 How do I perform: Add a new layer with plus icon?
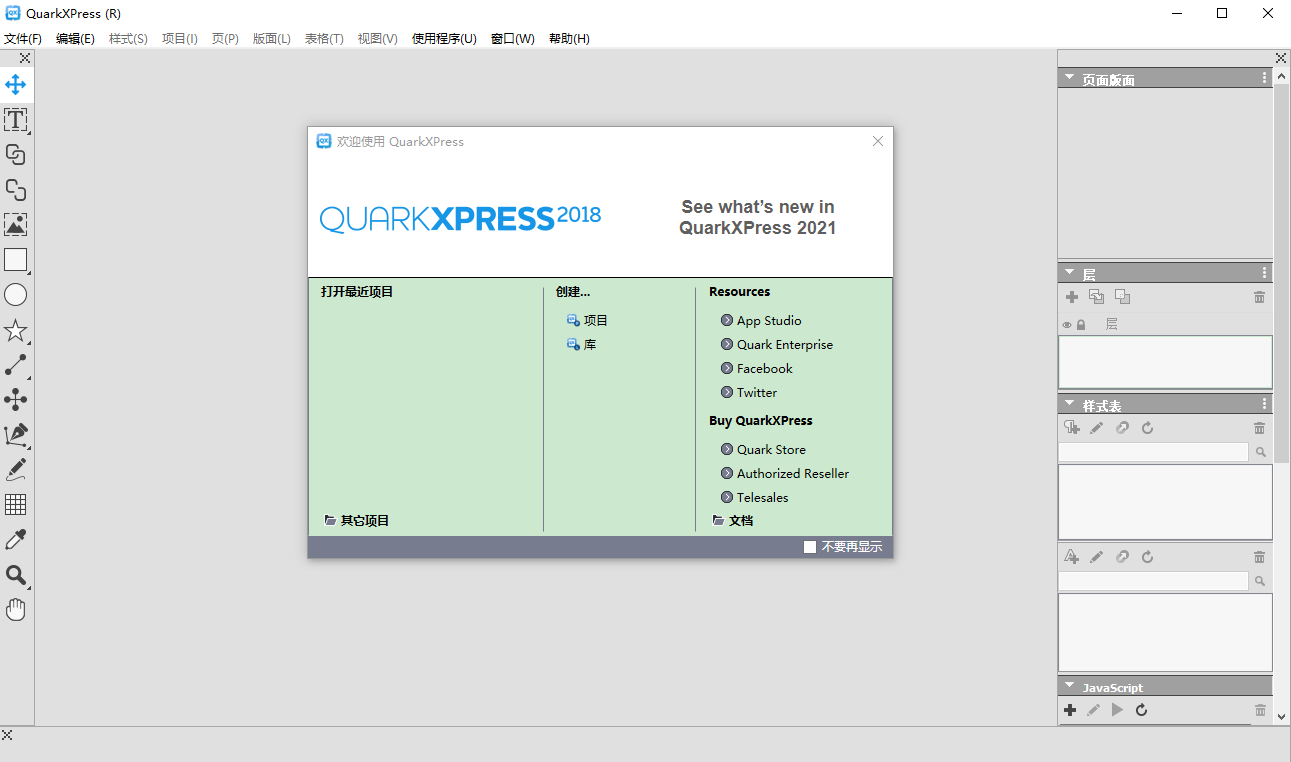click(1072, 297)
